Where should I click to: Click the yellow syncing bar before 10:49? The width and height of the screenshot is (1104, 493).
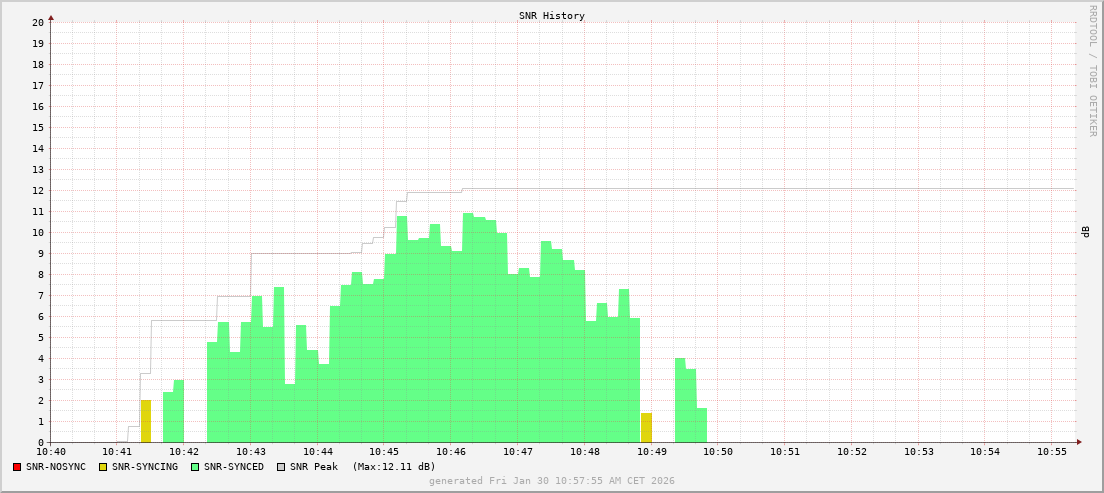646,428
